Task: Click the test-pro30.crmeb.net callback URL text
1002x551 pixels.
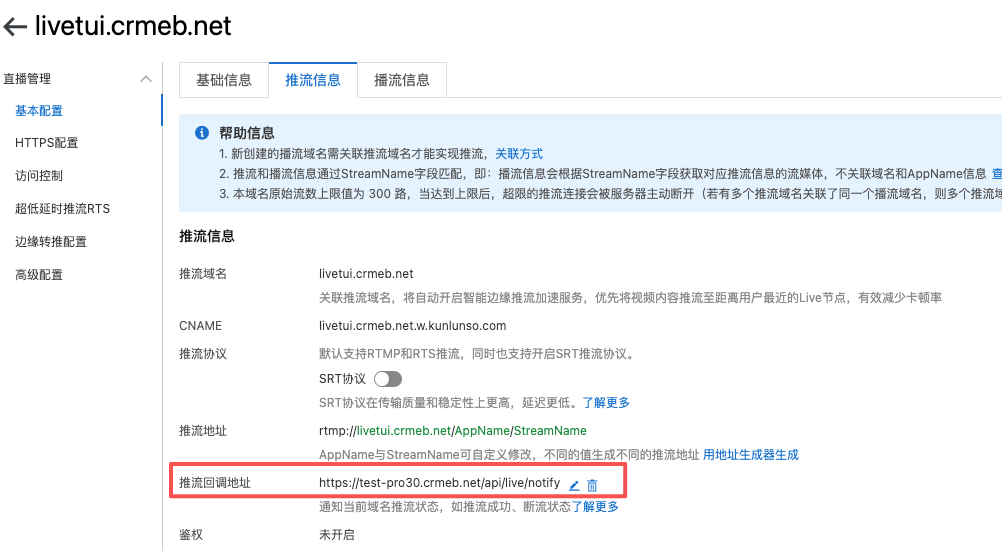Action: click(x=439, y=483)
